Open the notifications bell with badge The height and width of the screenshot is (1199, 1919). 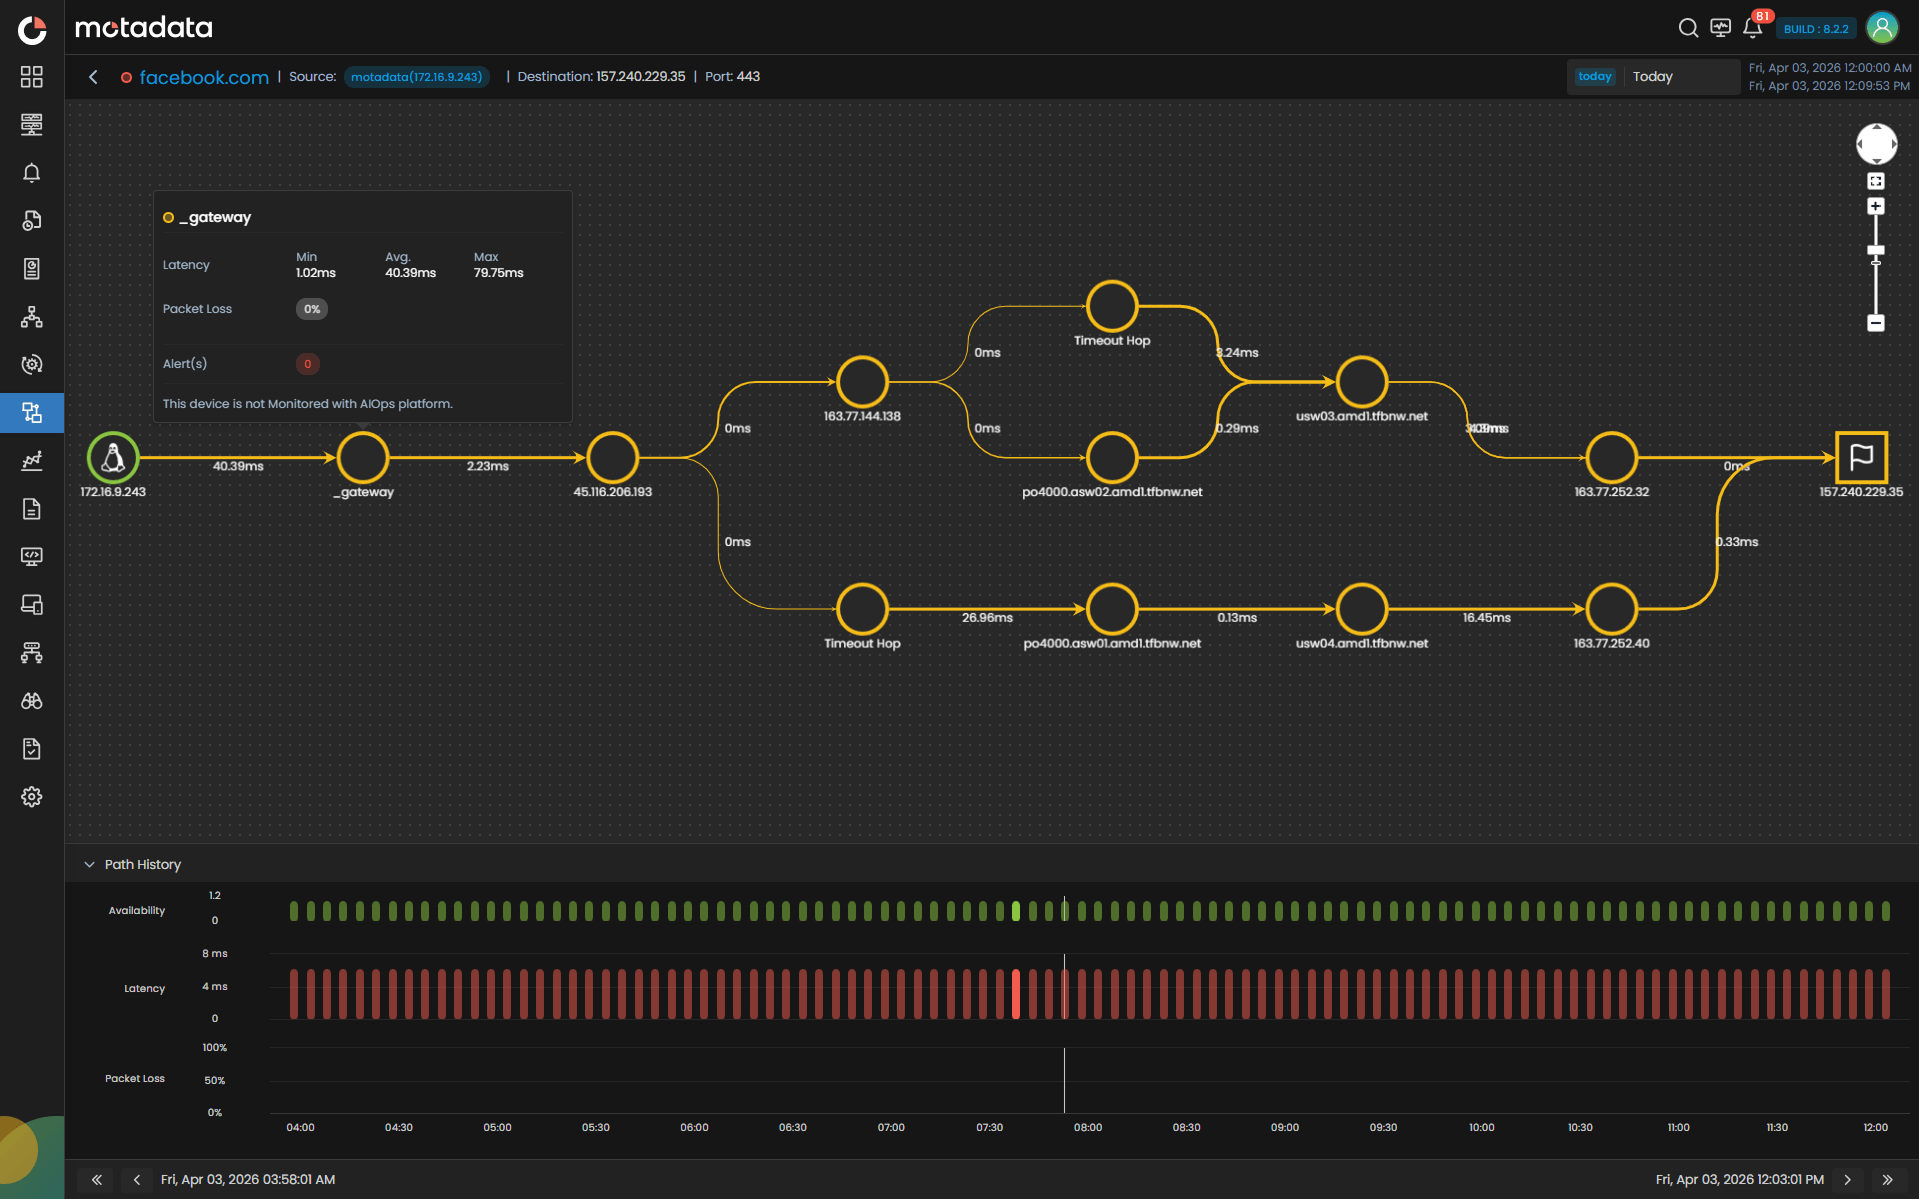(x=1752, y=28)
